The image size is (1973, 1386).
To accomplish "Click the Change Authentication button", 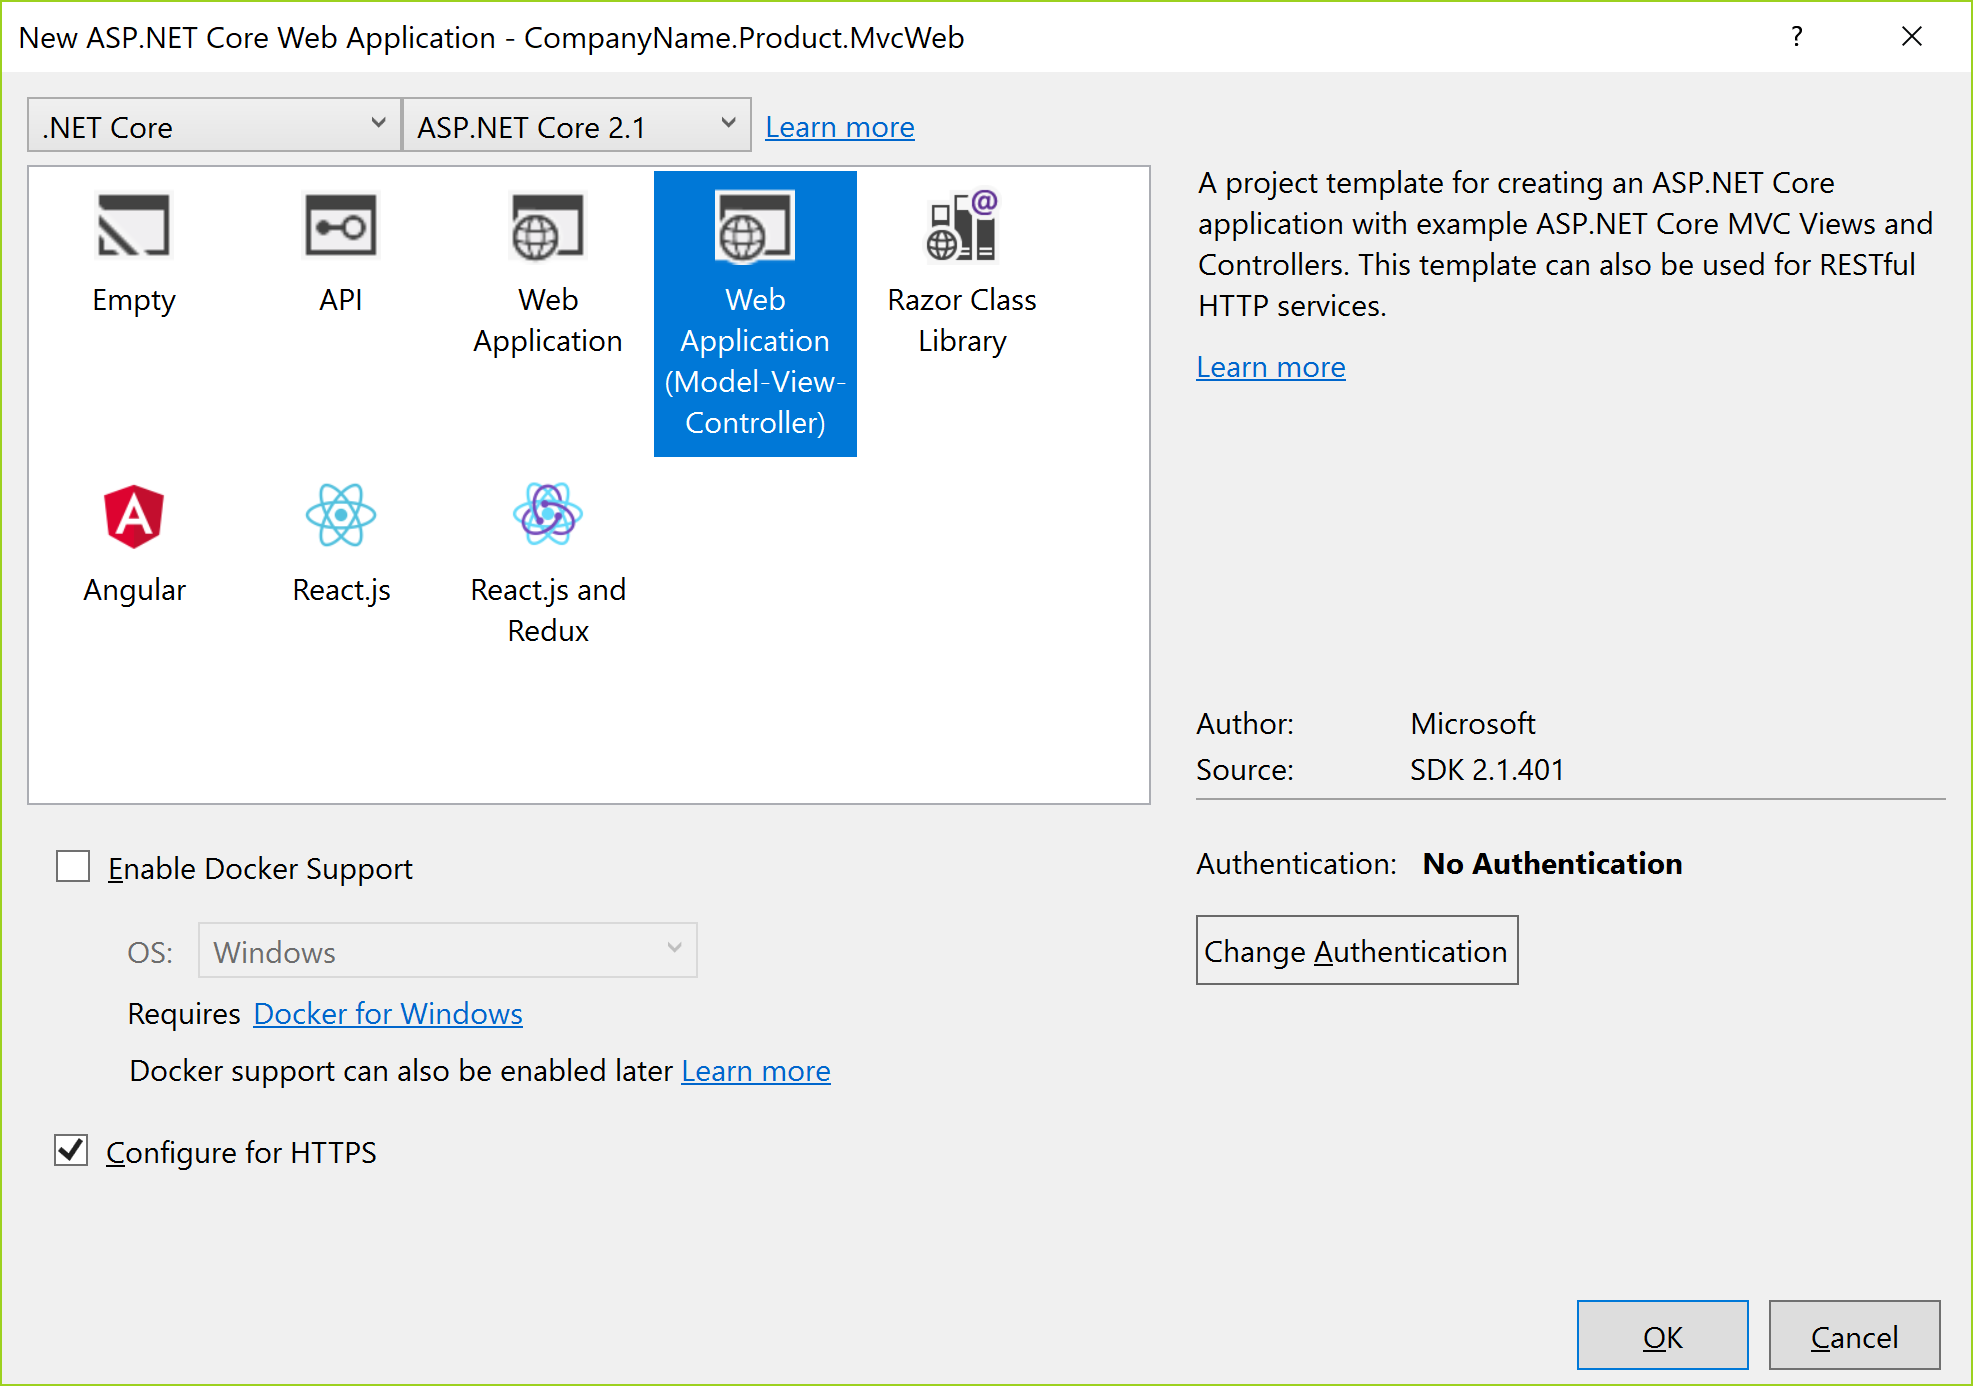I will pyautogui.click(x=1356, y=951).
